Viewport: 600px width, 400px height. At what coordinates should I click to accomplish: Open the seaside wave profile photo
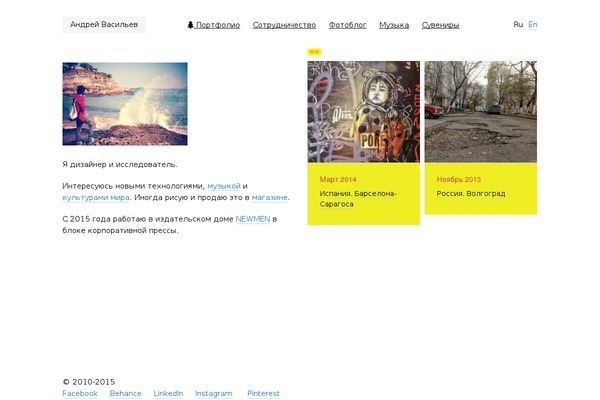point(125,104)
